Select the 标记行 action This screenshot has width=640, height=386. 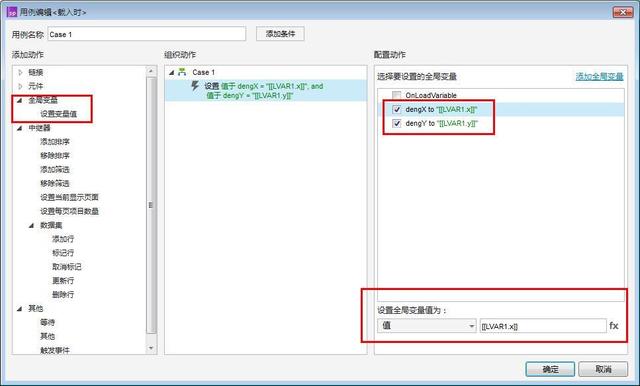(63, 253)
